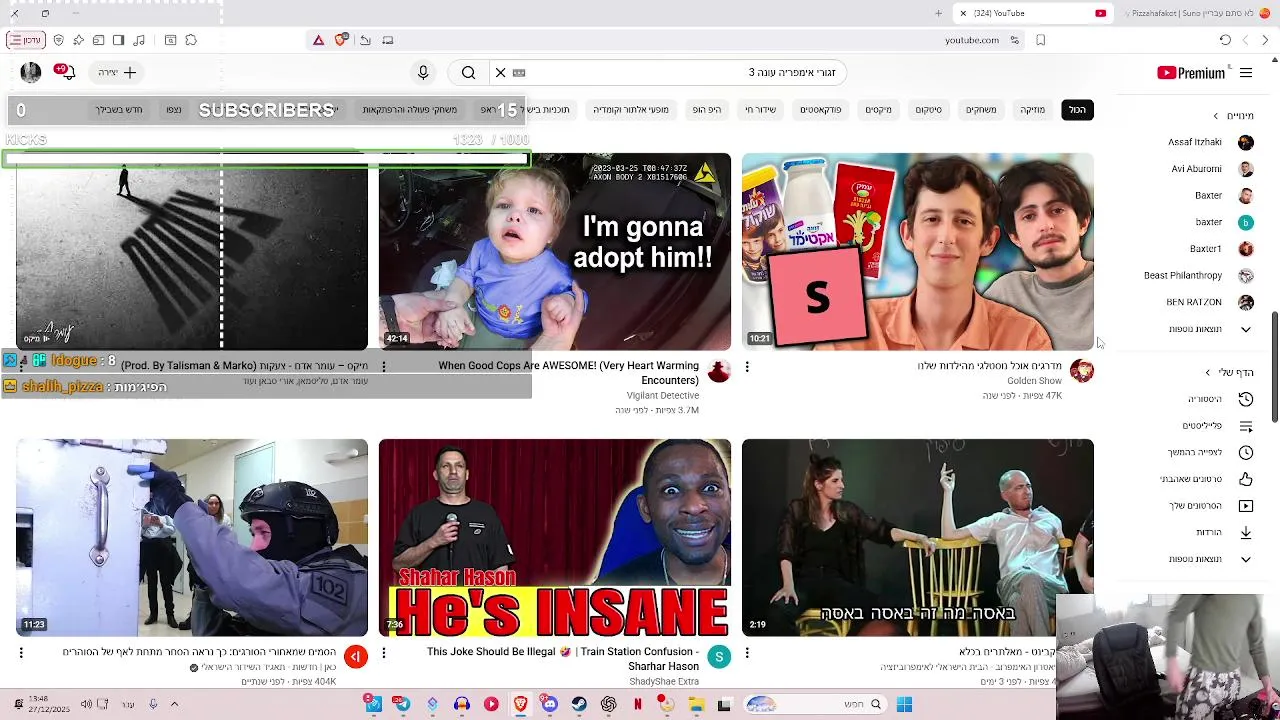Open options for Train Station Confusion video

click(x=384, y=652)
